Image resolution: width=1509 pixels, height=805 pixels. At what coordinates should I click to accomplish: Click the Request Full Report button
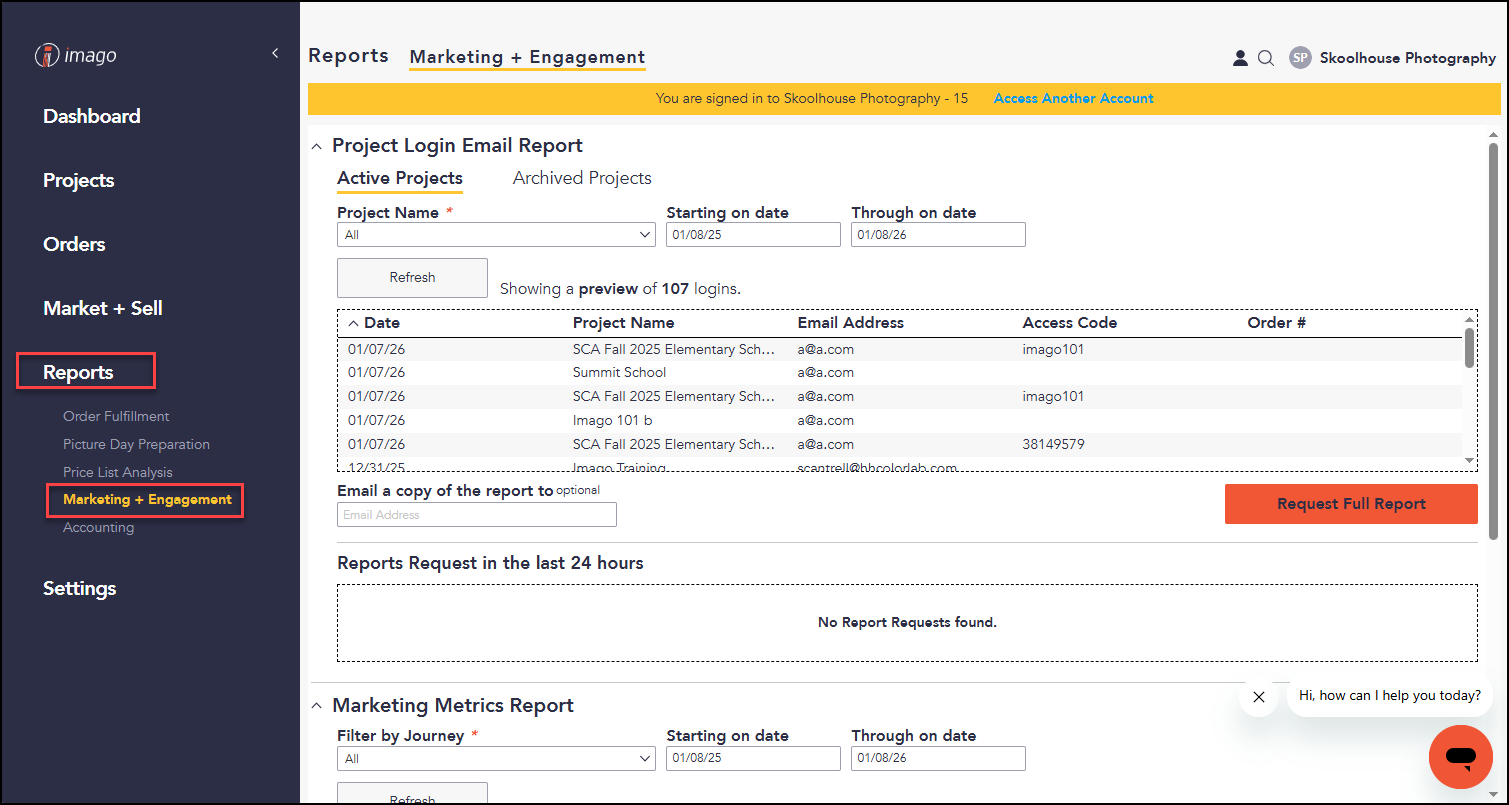pyautogui.click(x=1351, y=504)
